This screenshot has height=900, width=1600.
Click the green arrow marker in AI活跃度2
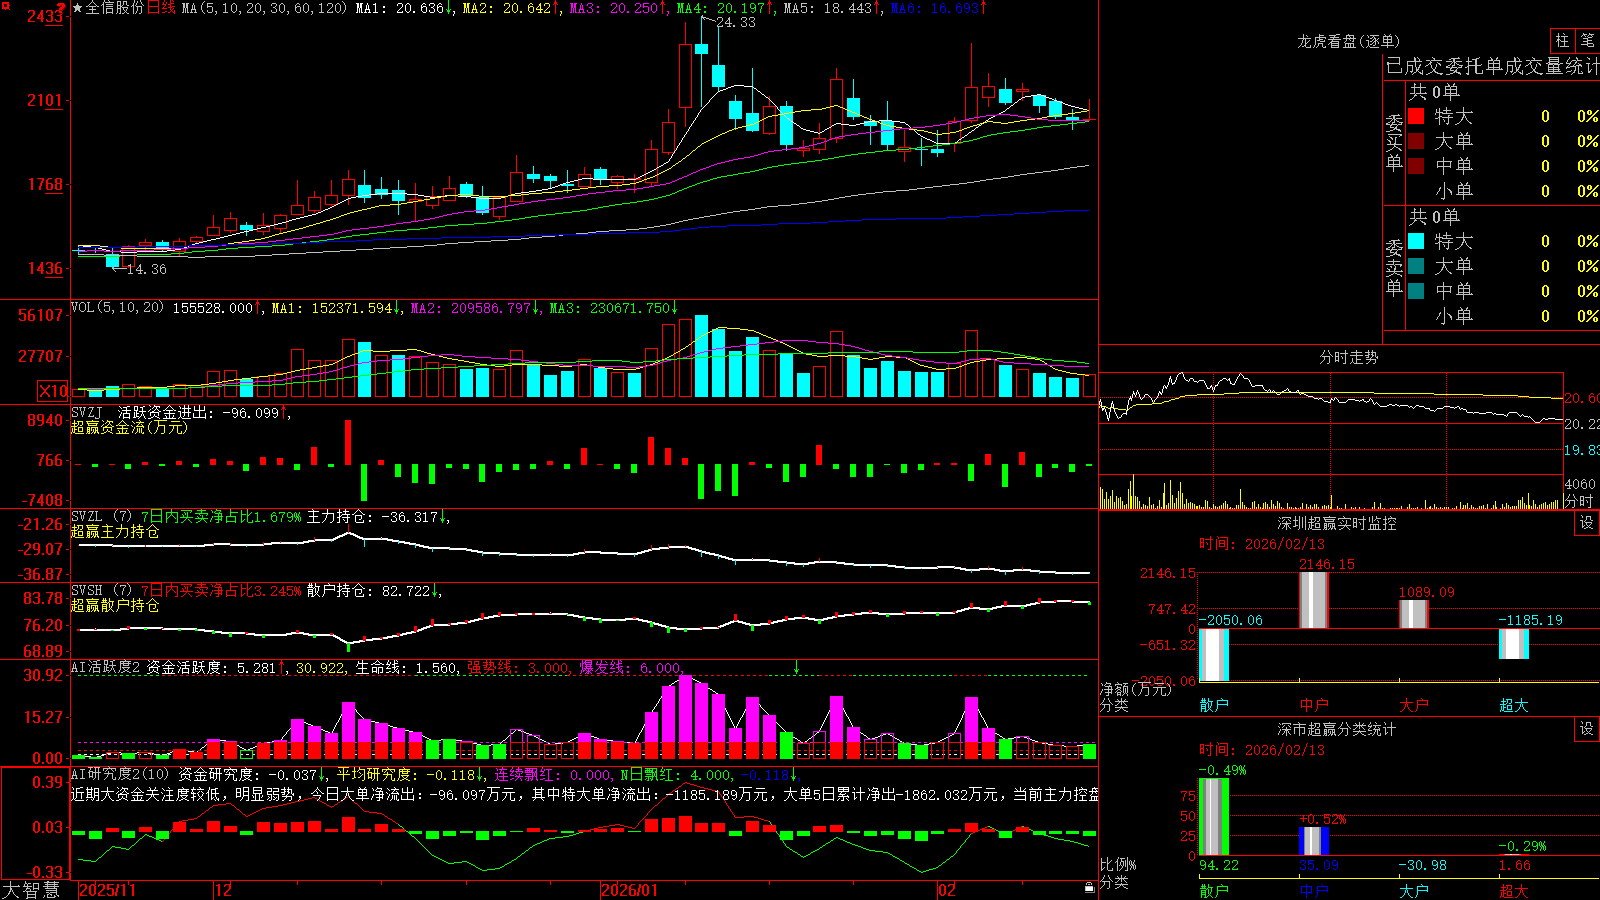[796, 667]
